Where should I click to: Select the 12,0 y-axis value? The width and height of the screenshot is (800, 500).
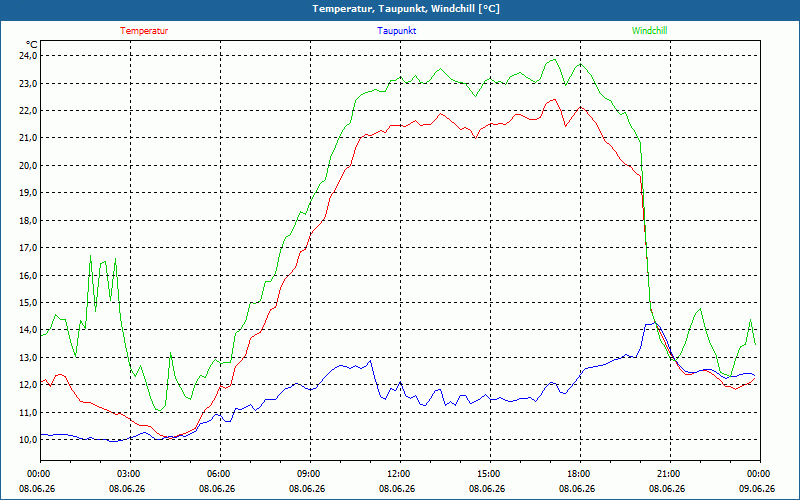click(28, 385)
